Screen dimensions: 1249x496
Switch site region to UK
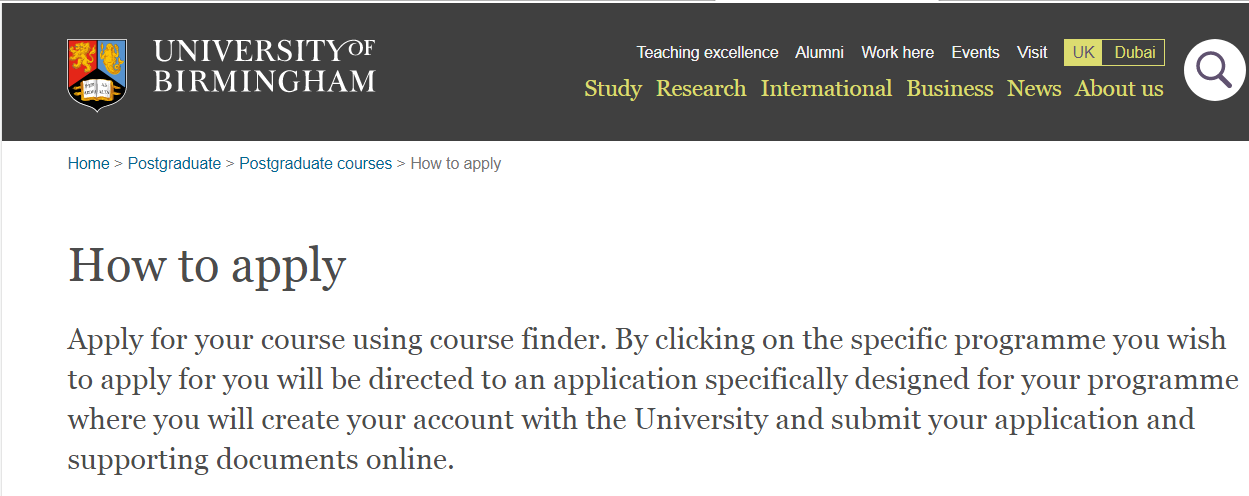1084,52
